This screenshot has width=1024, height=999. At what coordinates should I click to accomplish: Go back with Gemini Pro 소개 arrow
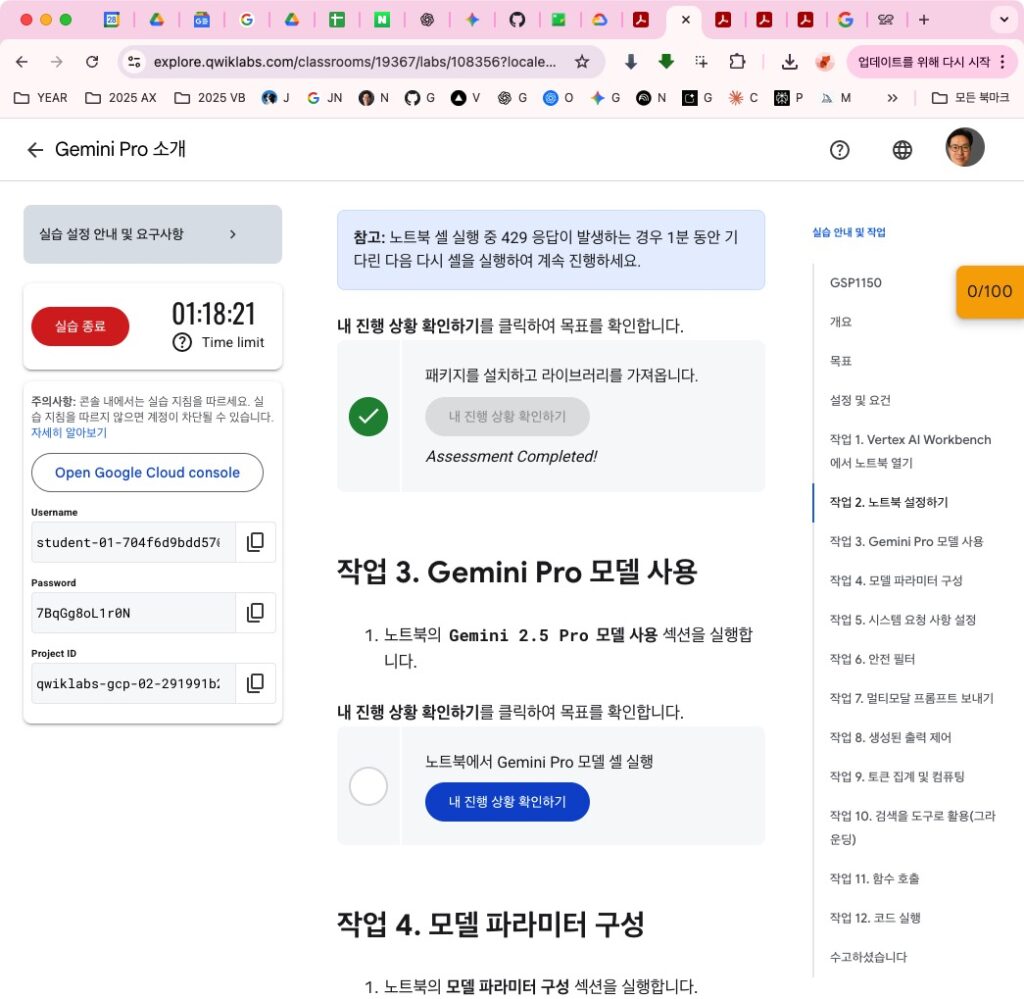pos(35,150)
